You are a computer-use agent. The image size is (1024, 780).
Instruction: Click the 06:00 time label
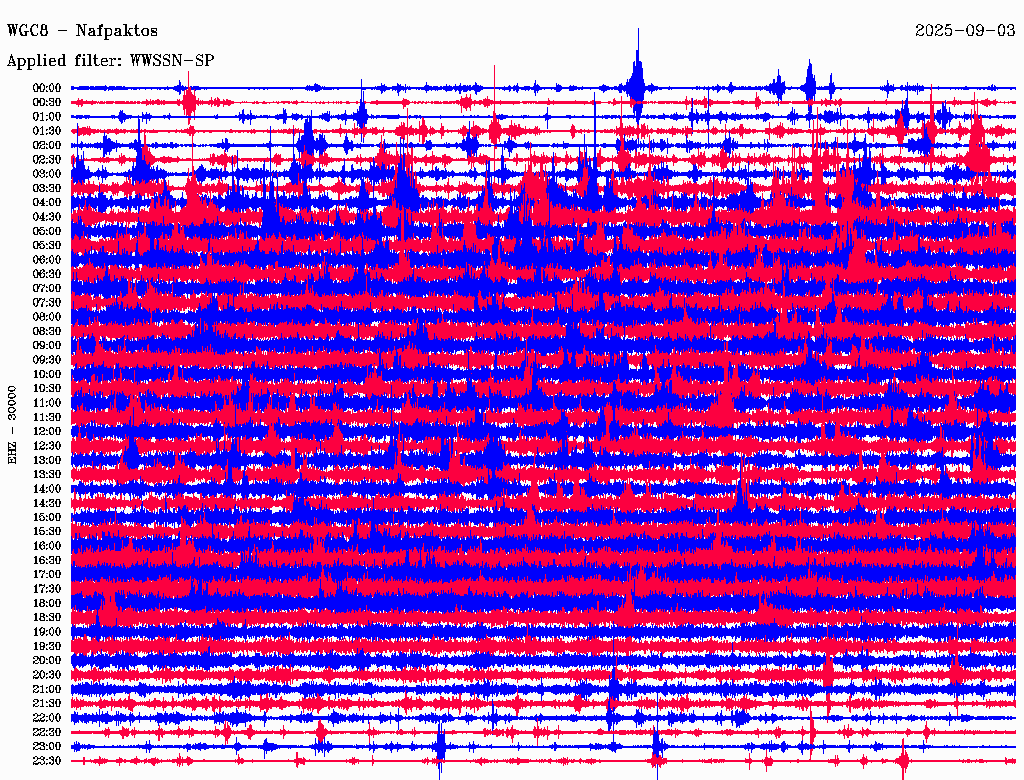click(x=47, y=260)
